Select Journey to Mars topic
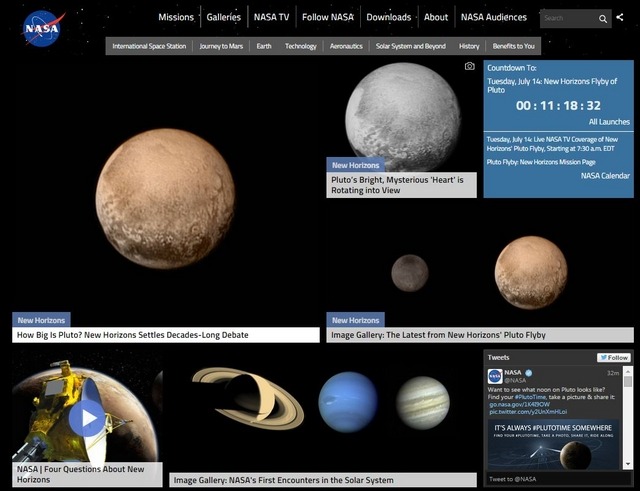640x491 pixels. pyautogui.click(x=221, y=46)
